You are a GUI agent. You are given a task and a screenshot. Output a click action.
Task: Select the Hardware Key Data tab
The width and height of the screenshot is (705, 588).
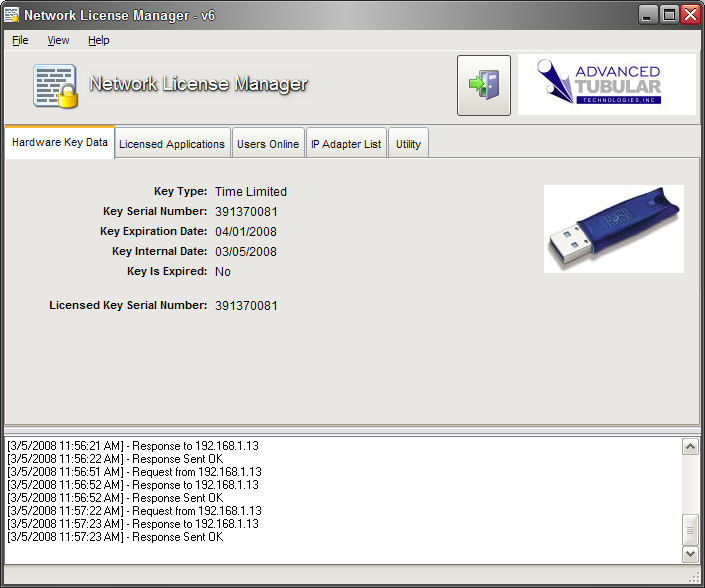(60, 143)
